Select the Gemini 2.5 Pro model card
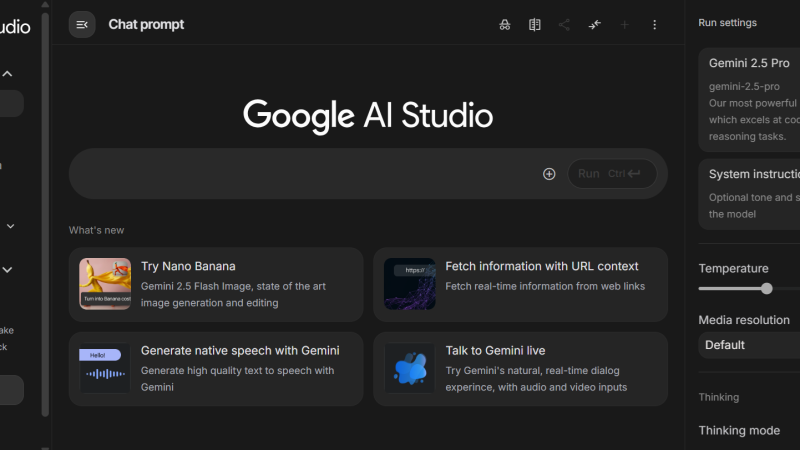The height and width of the screenshot is (450, 800). click(x=749, y=100)
